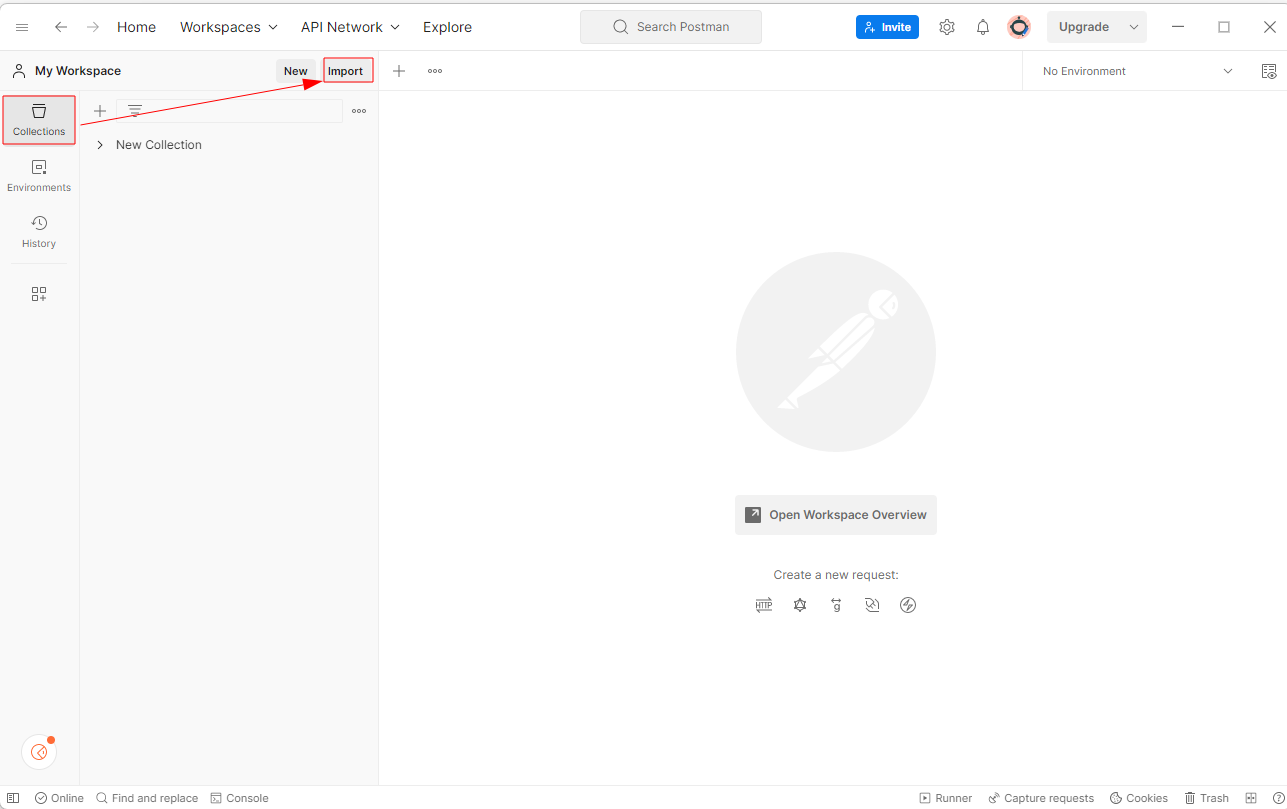1287x809 pixels.
Task: Create new collection with plus icon
Action: tap(100, 111)
